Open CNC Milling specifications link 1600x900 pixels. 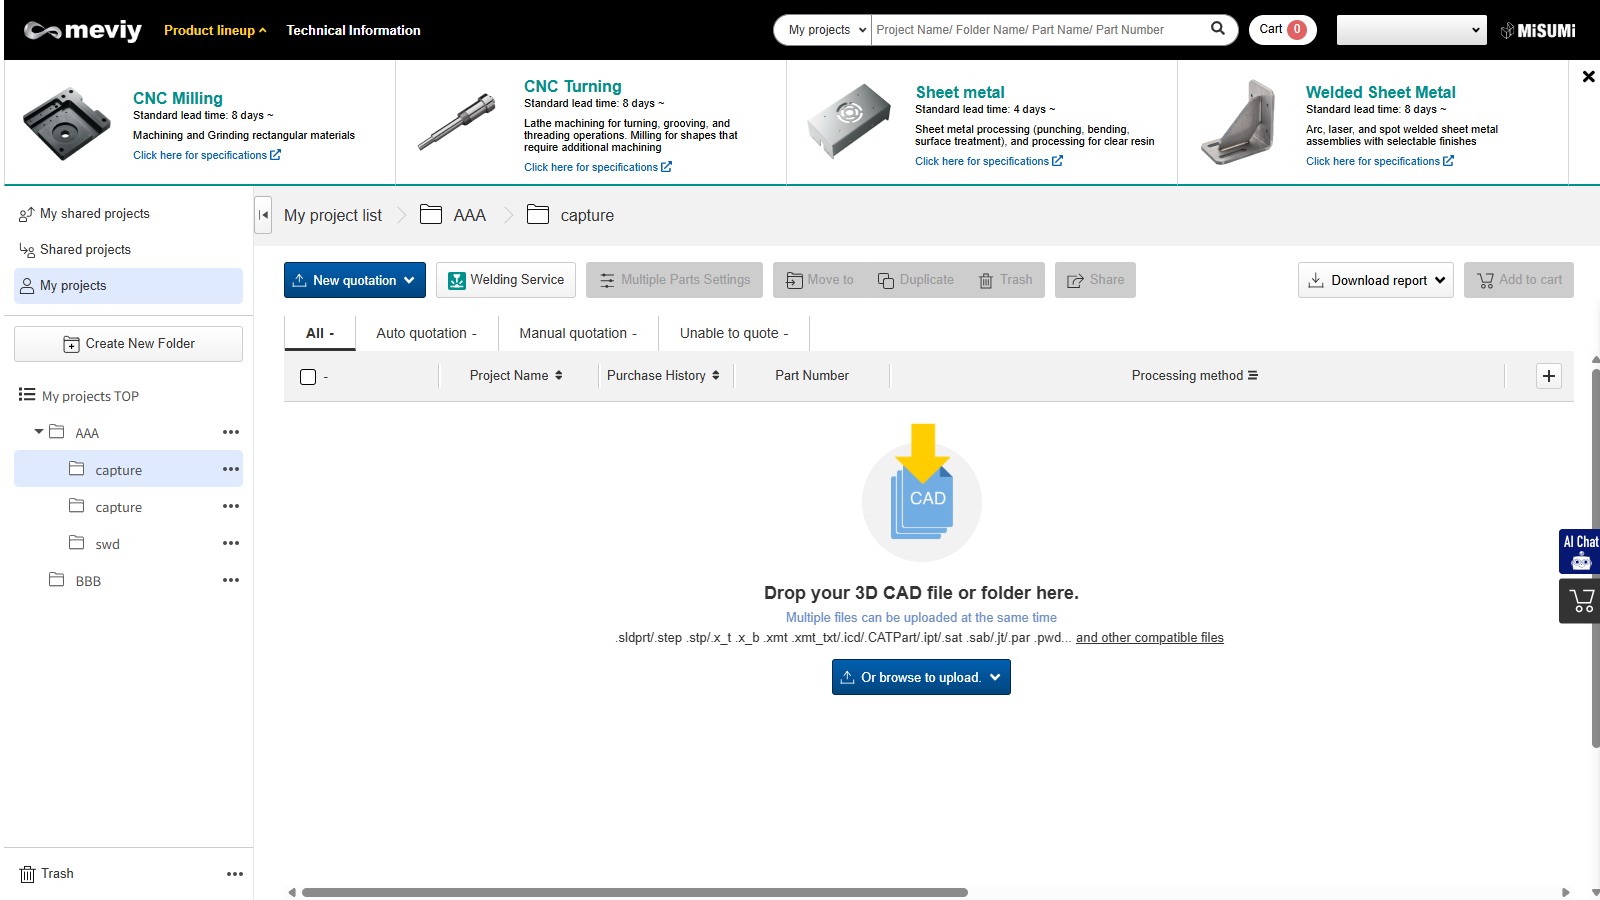pos(206,155)
